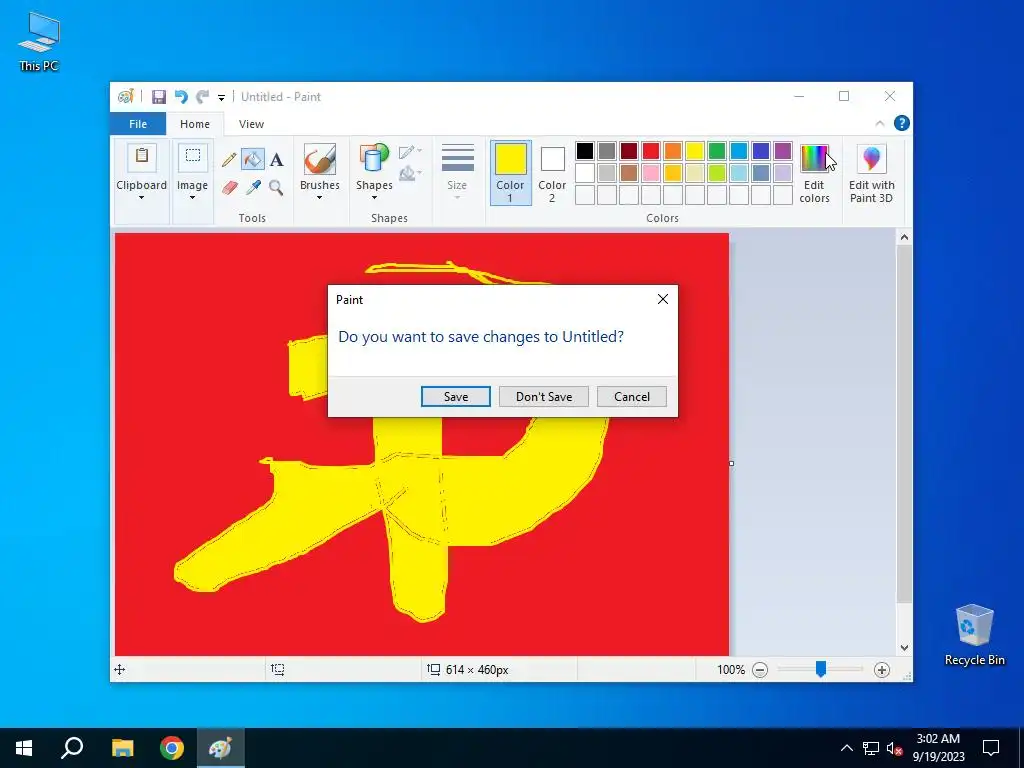Pick the orange color swatch
The width and height of the screenshot is (1024, 768).
673,151
